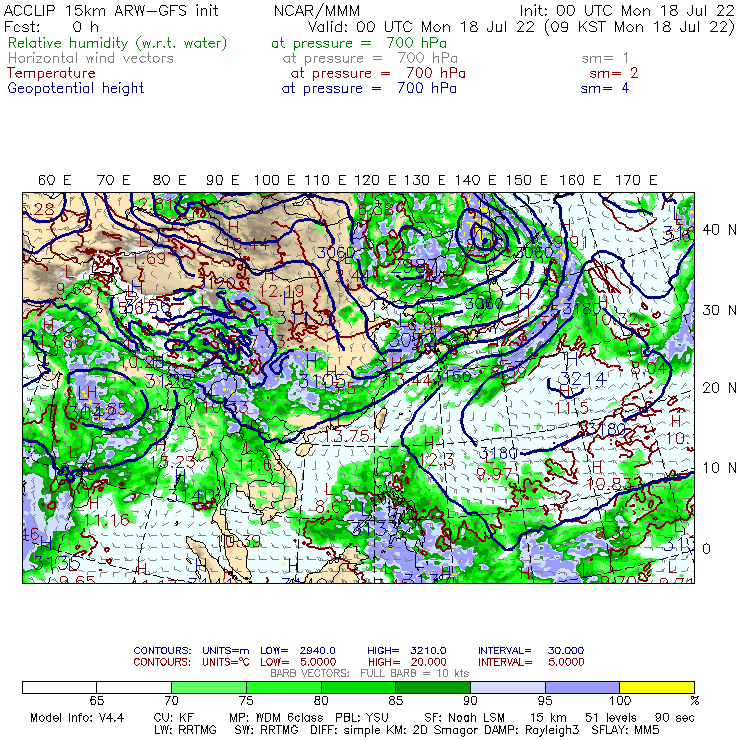Click the 'Model Info: V4.4' text
Screen dimensions: 740x740
[x=77, y=718]
